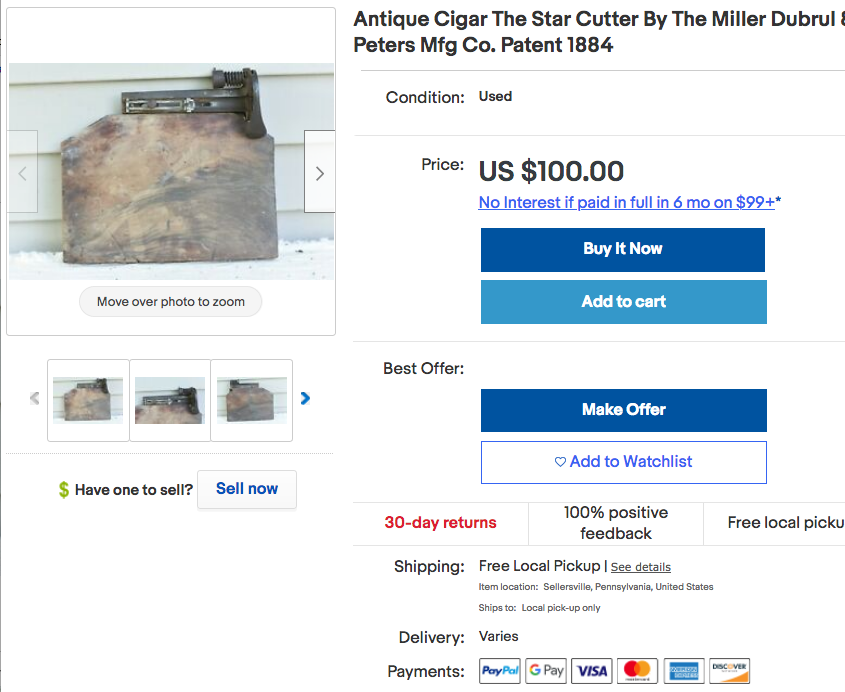
Task: Select the first product thumbnail
Action: [x=88, y=400]
